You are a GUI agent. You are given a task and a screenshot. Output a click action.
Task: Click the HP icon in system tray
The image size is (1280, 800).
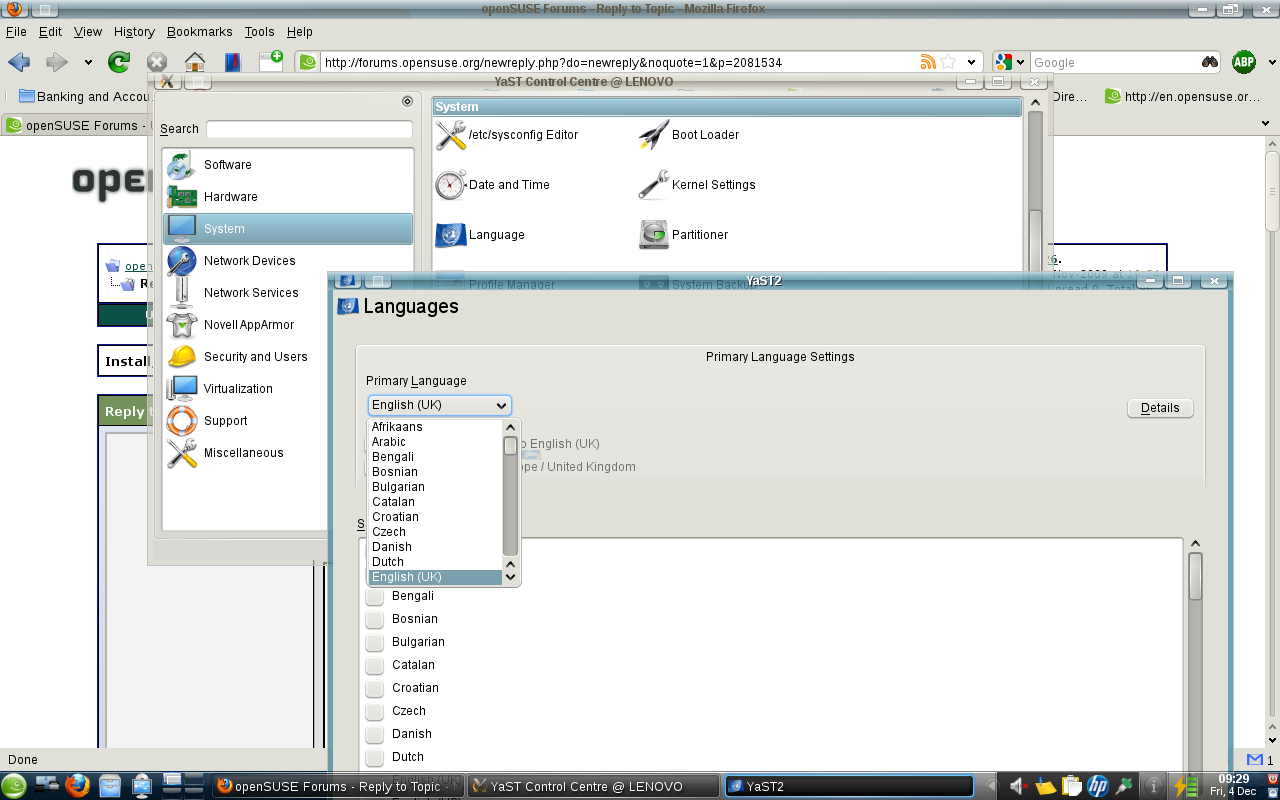tap(1098, 786)
